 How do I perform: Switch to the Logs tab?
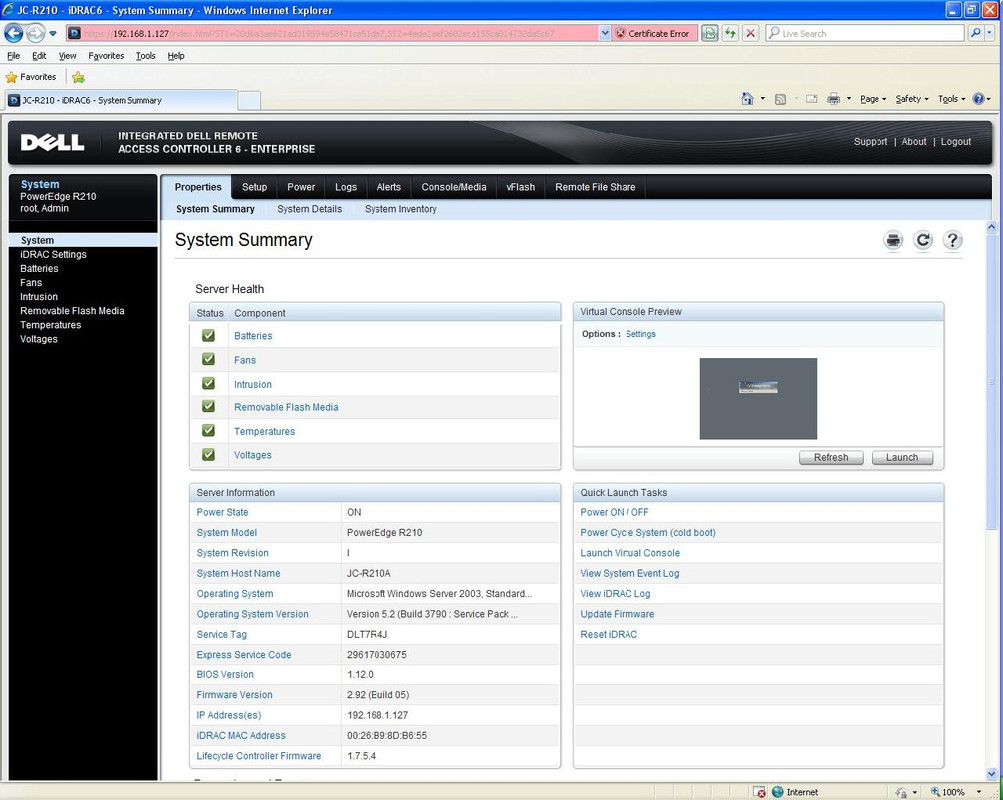point(345,187)
